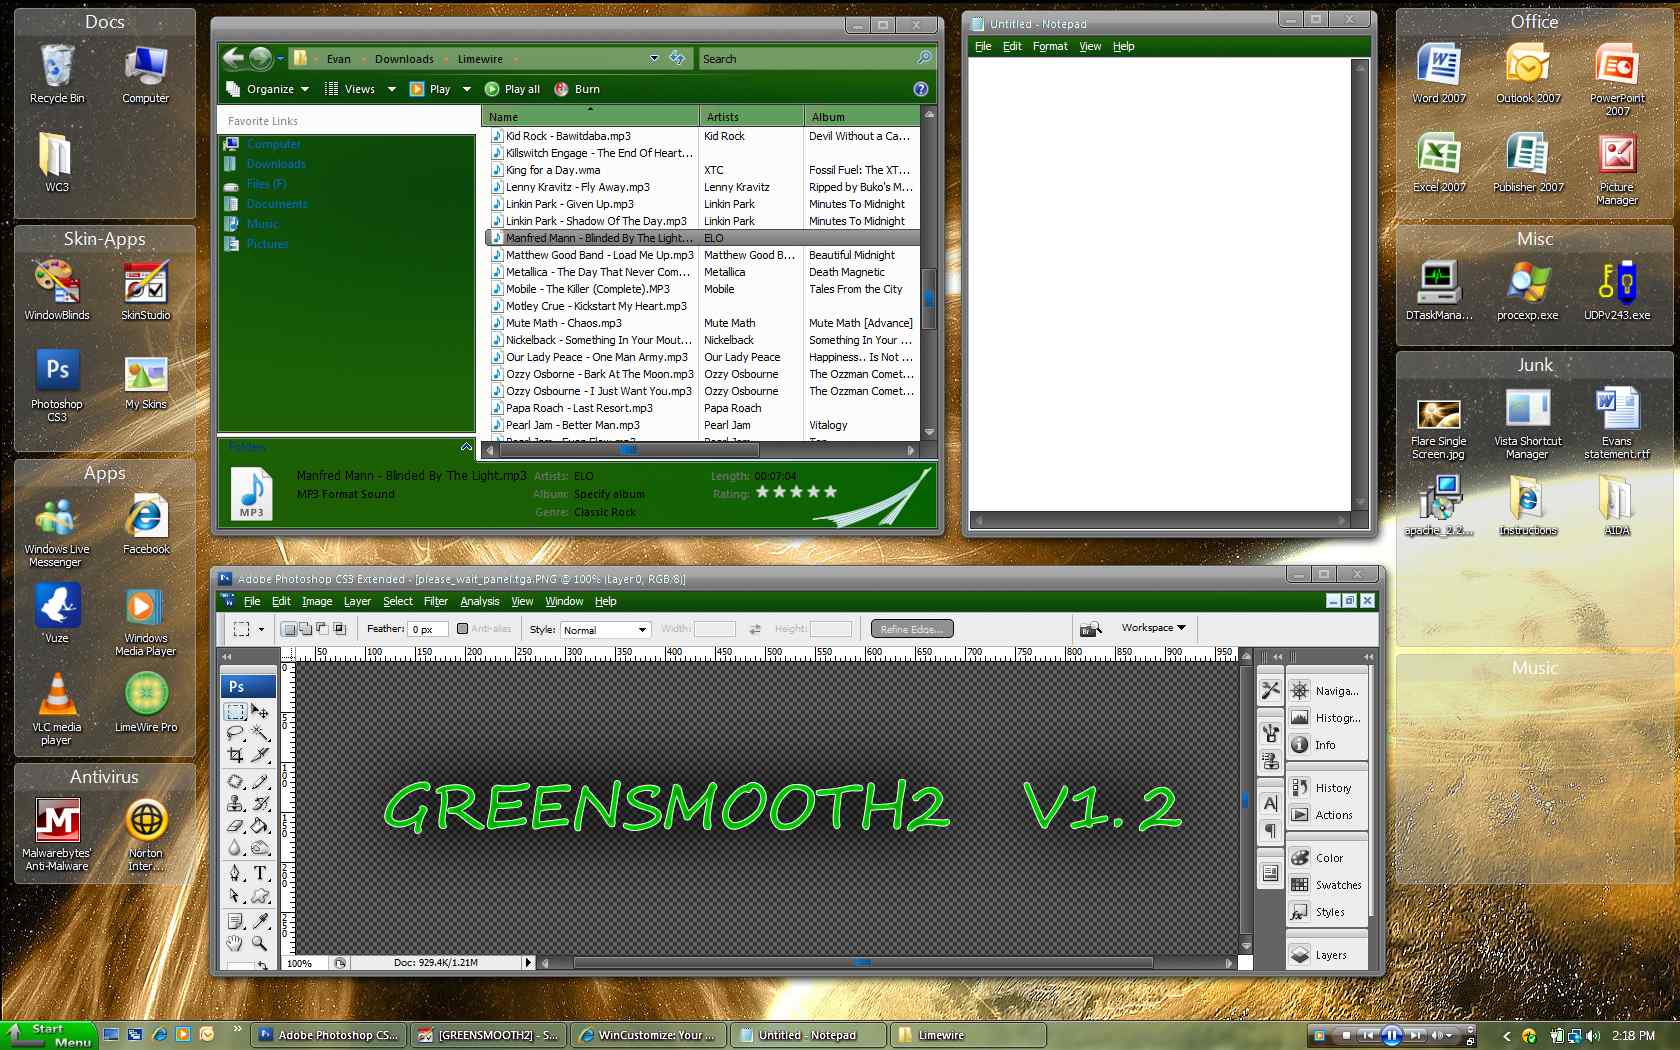Screen dimensions: 1680x1050
Task: Select the Move tool in Photoshop
Action: point(260,712)
